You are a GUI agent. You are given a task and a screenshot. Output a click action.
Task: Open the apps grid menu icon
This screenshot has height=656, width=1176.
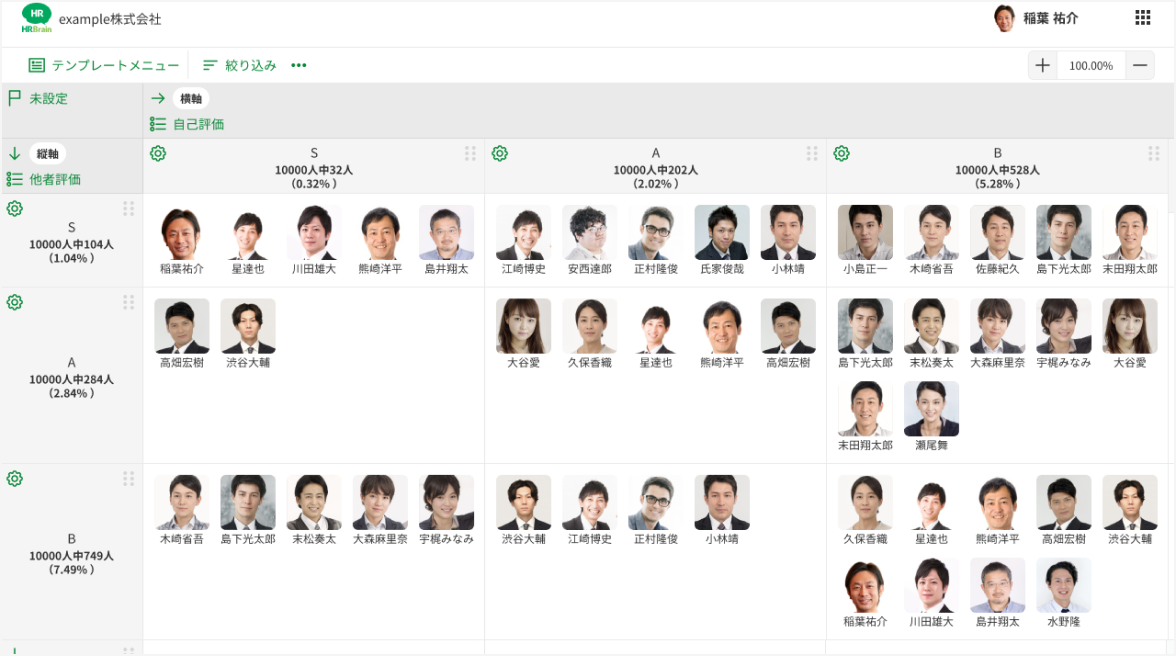coord(1142,18)
